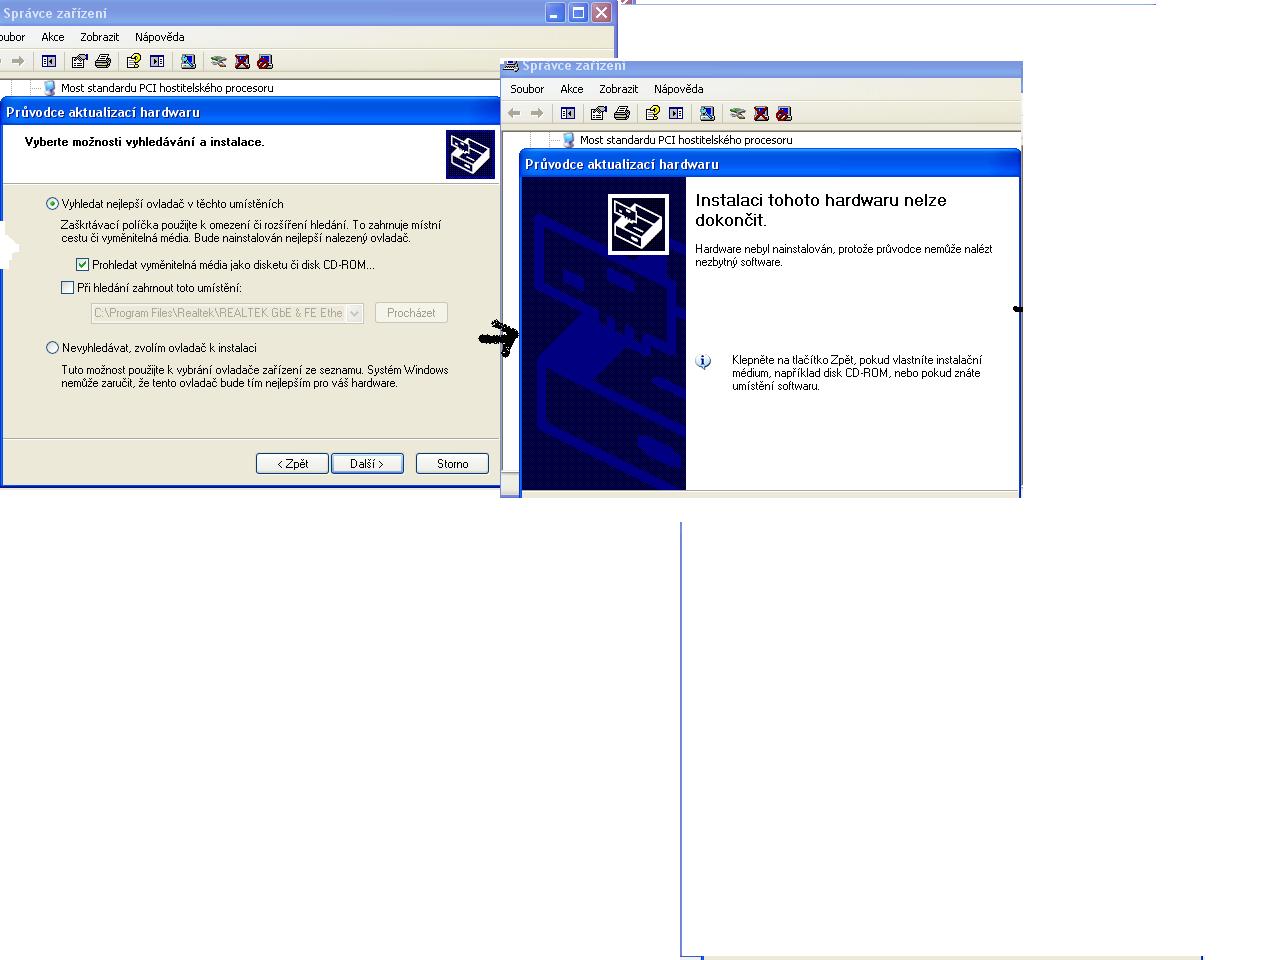Click printer icon in right window title bar

511,66
